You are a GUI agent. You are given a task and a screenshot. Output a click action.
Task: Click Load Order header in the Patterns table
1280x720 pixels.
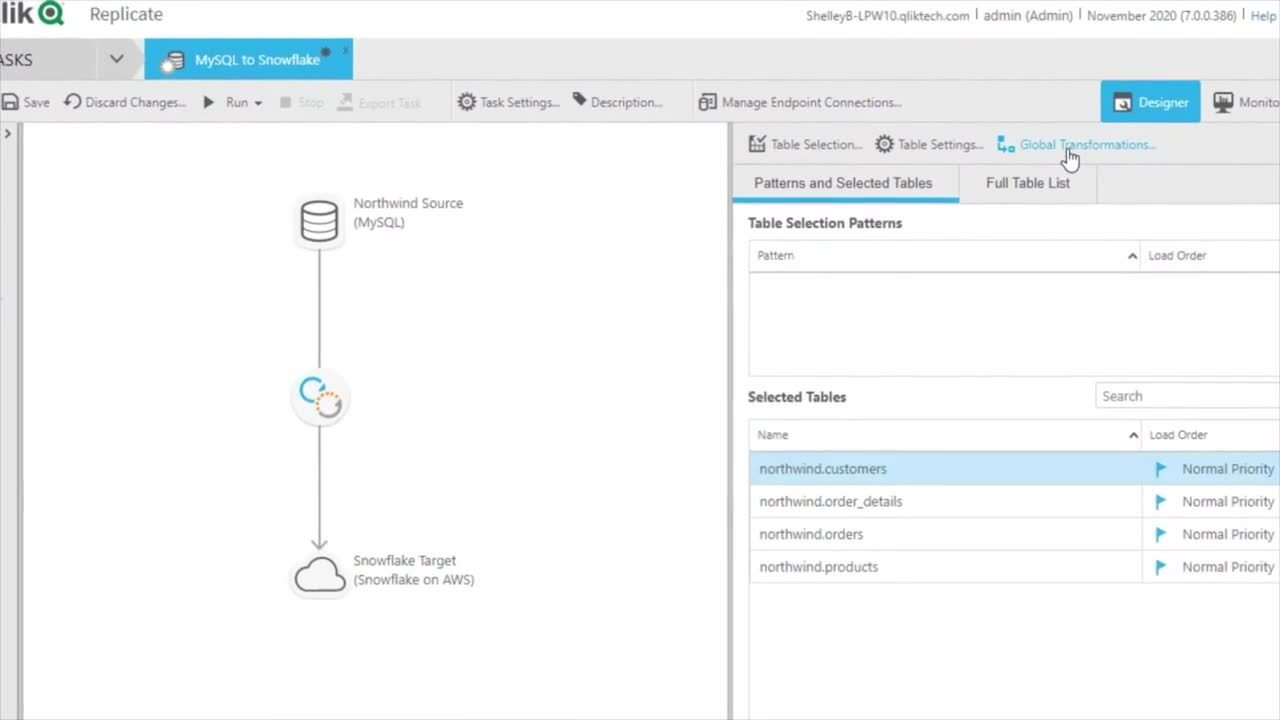tap(1210, 255)
